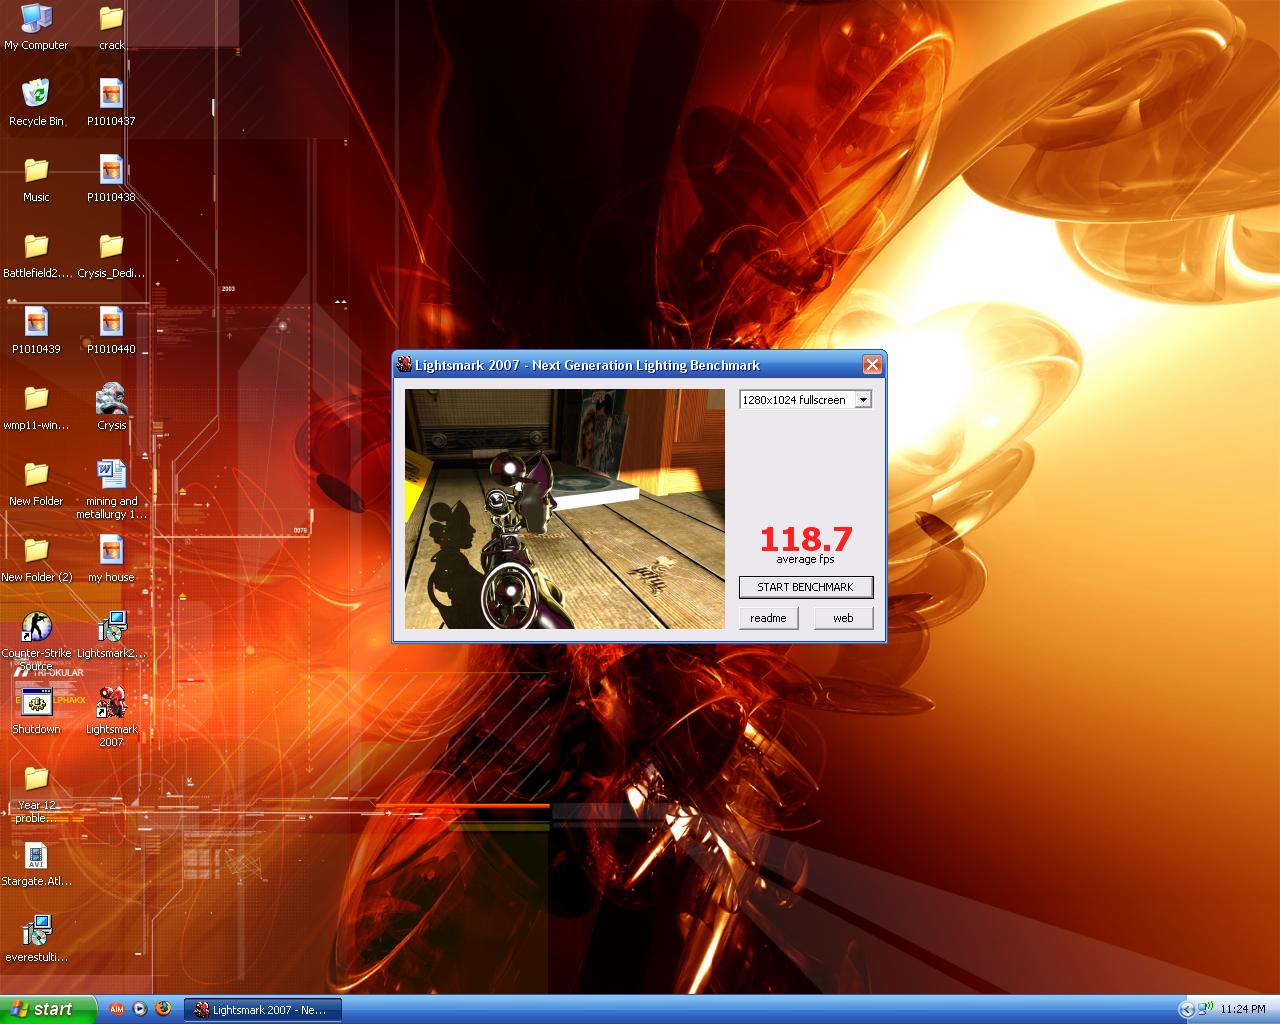Visit the Lightsmark web page

(x=843, y=618)
